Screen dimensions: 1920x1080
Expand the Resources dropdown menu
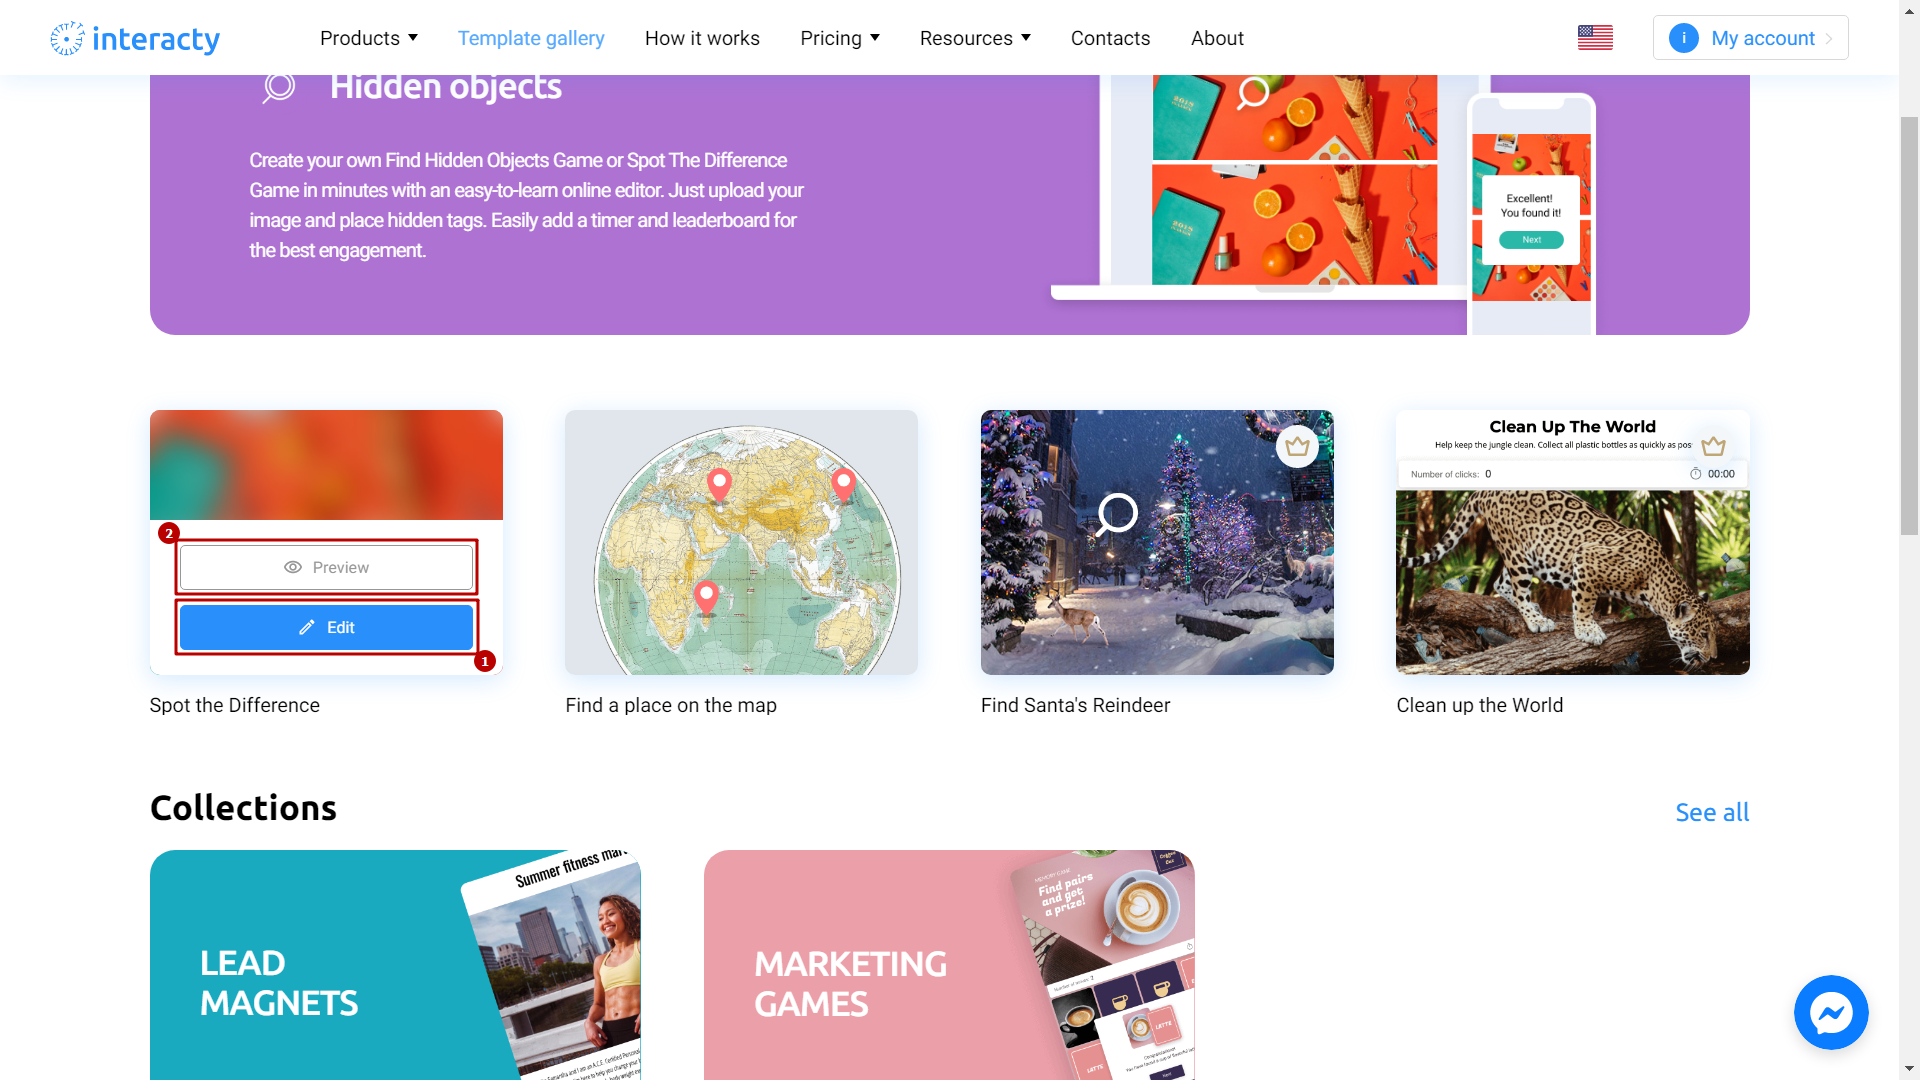pyautogui.click(x=977, y=37)
